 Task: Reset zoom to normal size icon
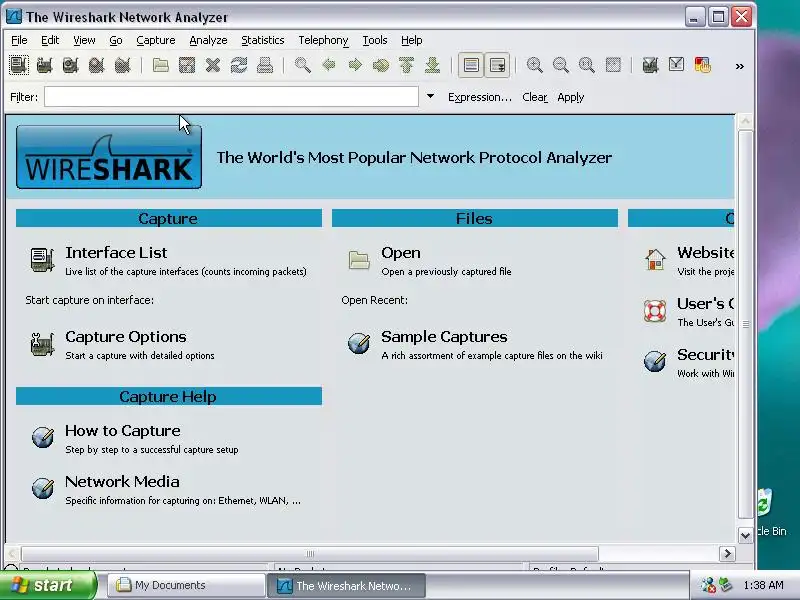[587, 65]
